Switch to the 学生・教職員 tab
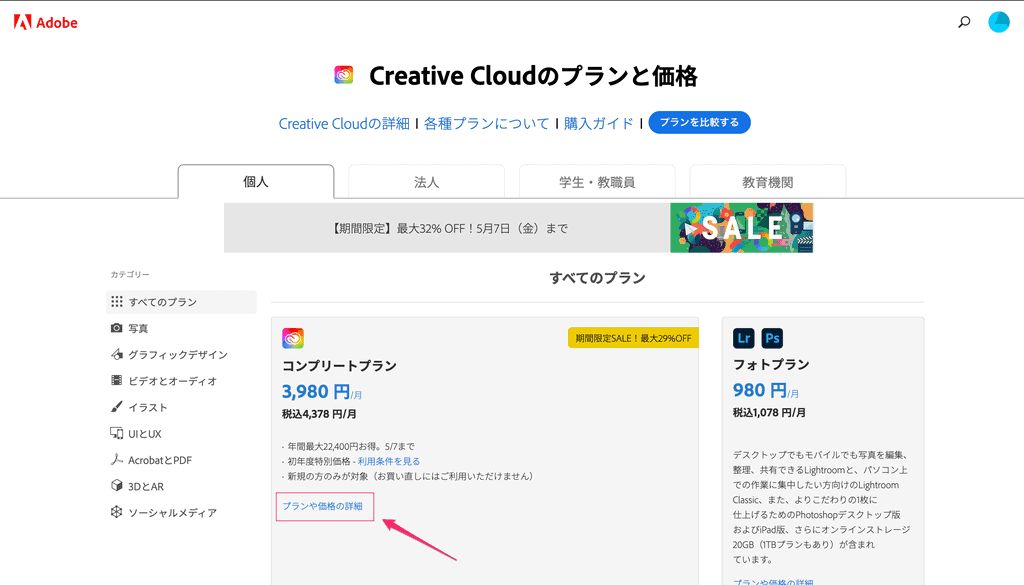Screen dimensions: 1024x585 597,182
